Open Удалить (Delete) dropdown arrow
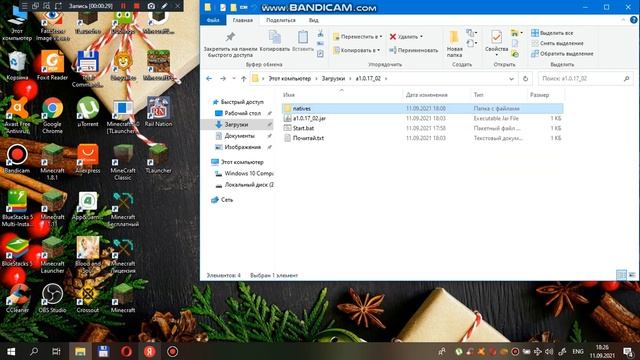This screenshot has width=640, height=360. pyautogui.click(x=422, y=37)
